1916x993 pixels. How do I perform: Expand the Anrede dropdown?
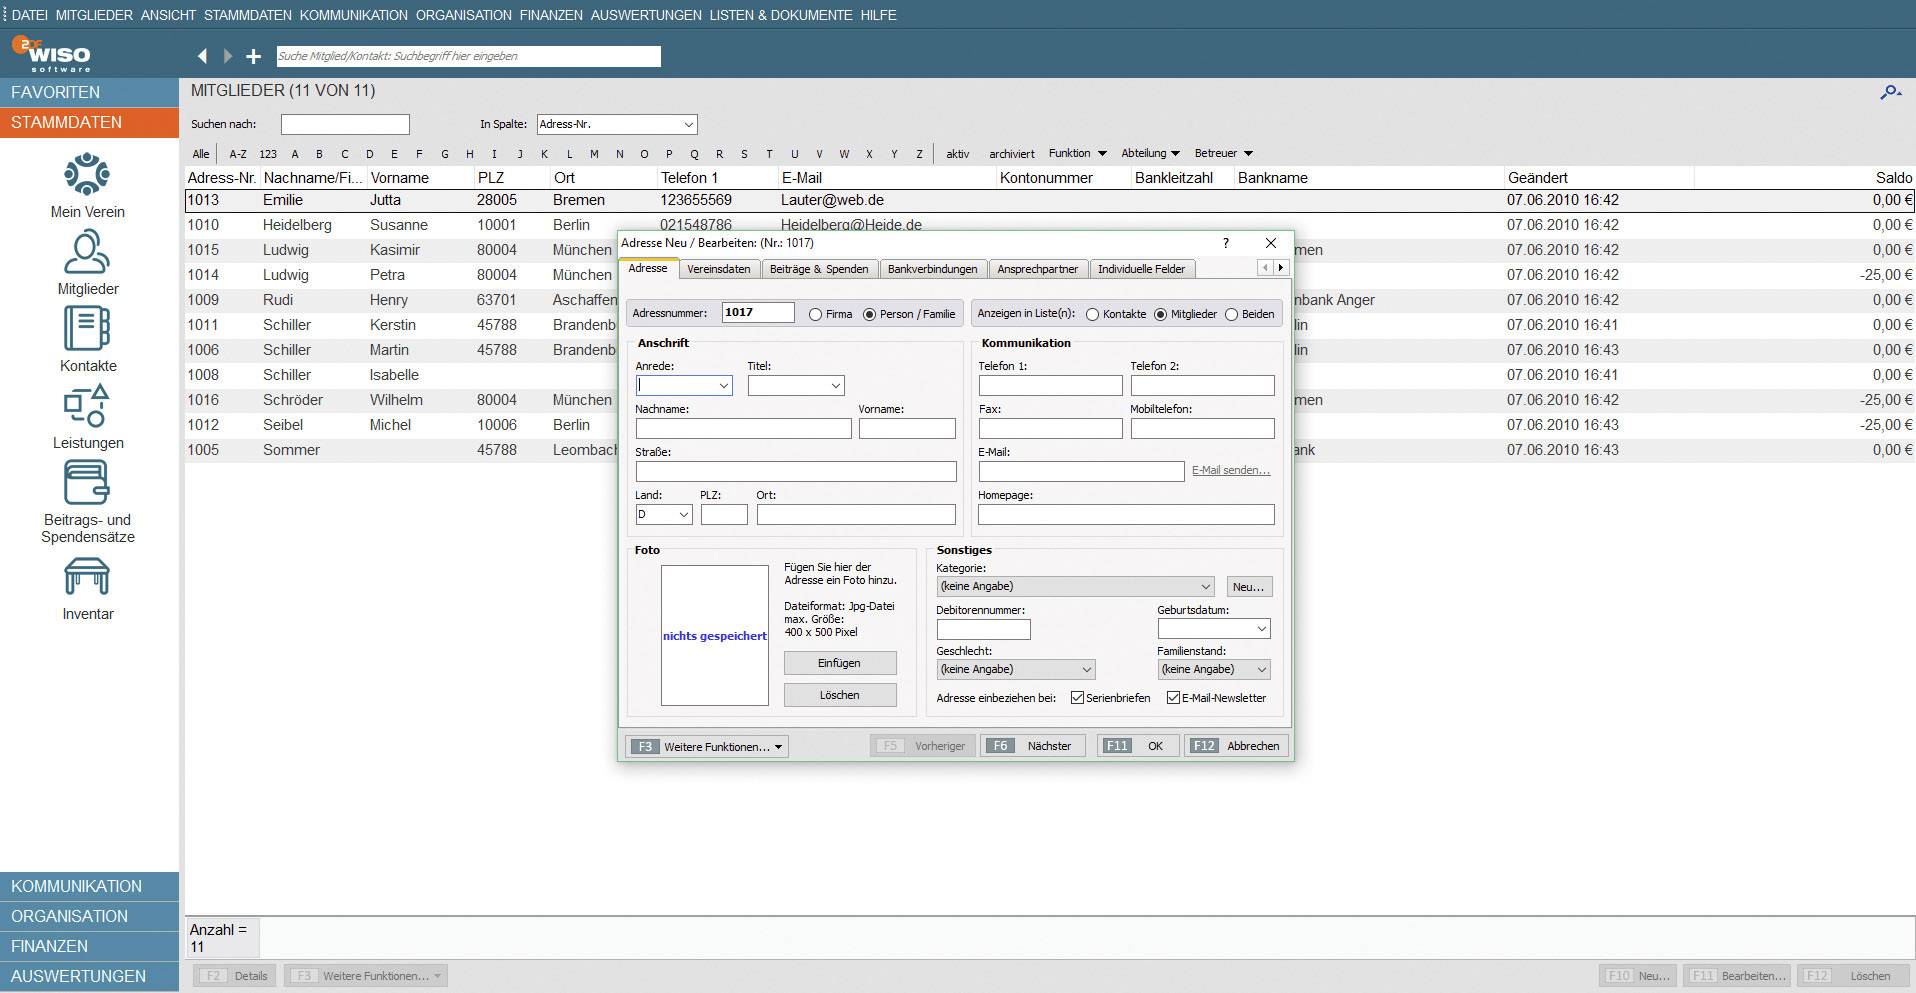[x=723, y=386]
